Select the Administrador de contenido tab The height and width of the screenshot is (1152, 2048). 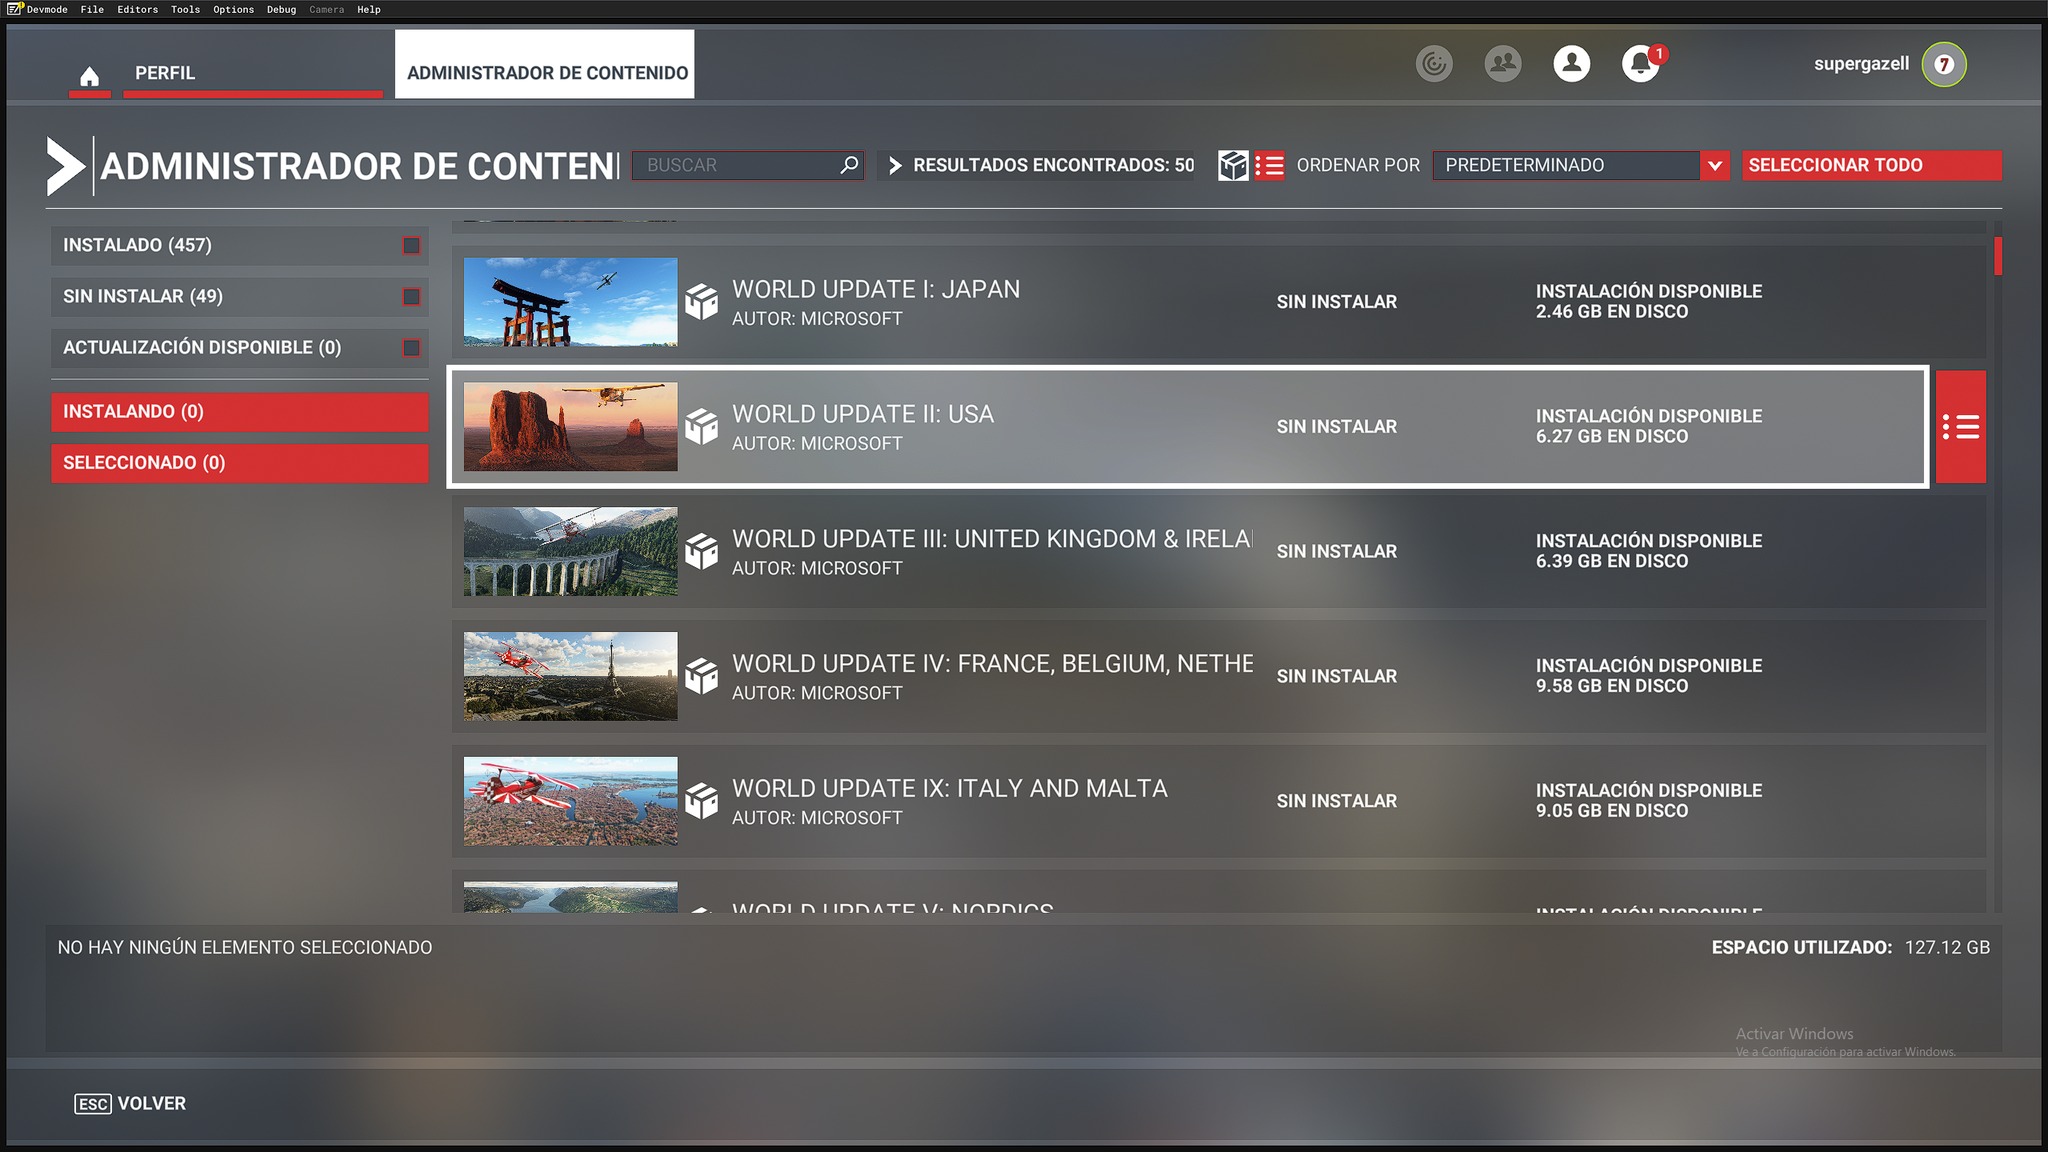pyautogui.click(x=545, y=64)
